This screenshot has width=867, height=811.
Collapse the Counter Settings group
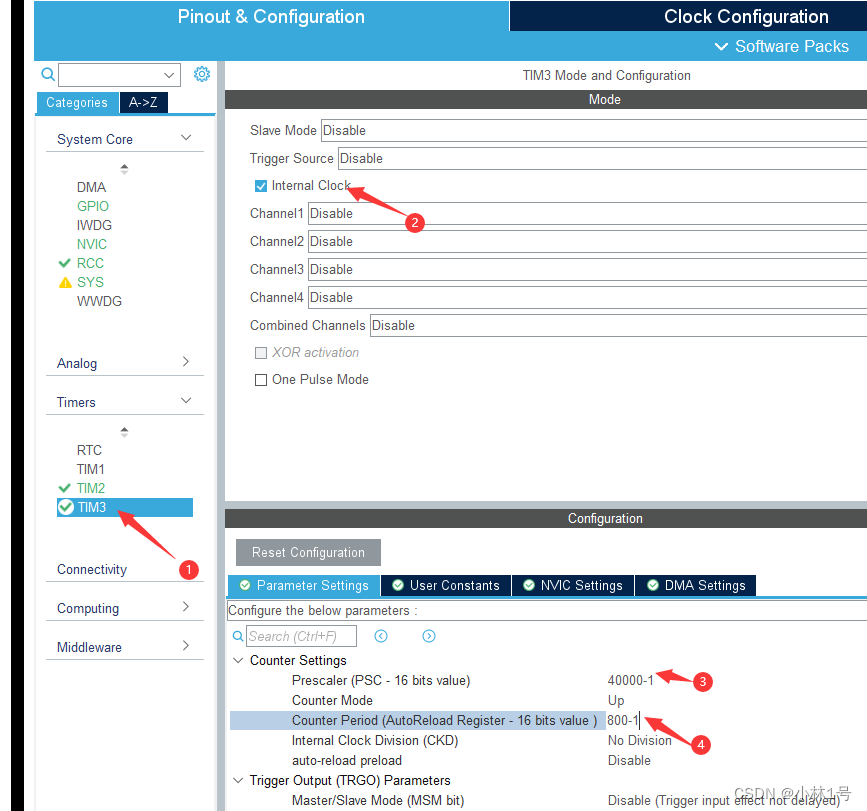click(x=238, y=660)
